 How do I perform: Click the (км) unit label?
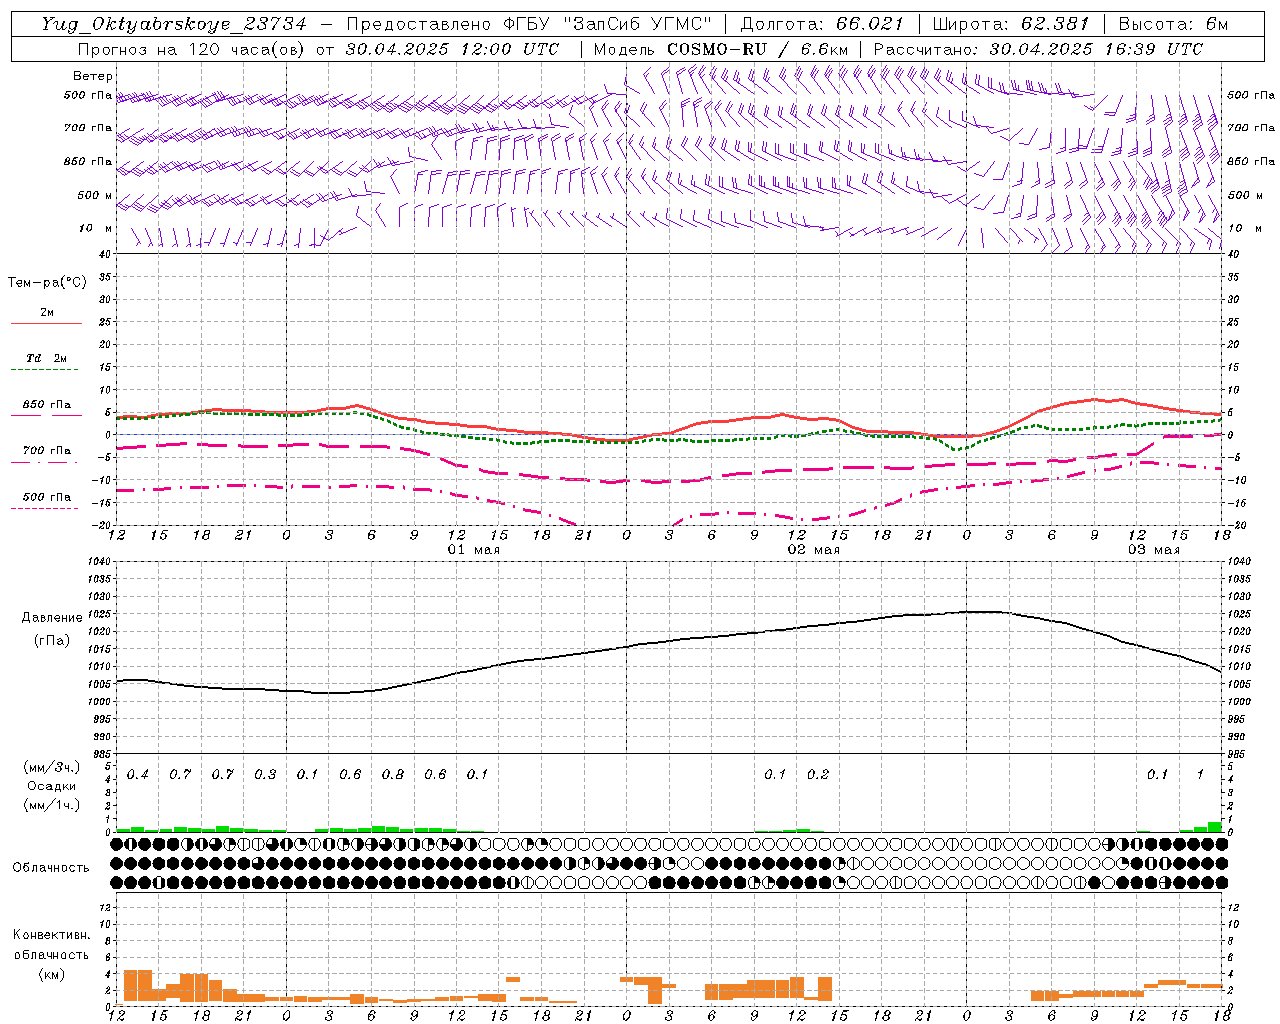click(52, 974)
